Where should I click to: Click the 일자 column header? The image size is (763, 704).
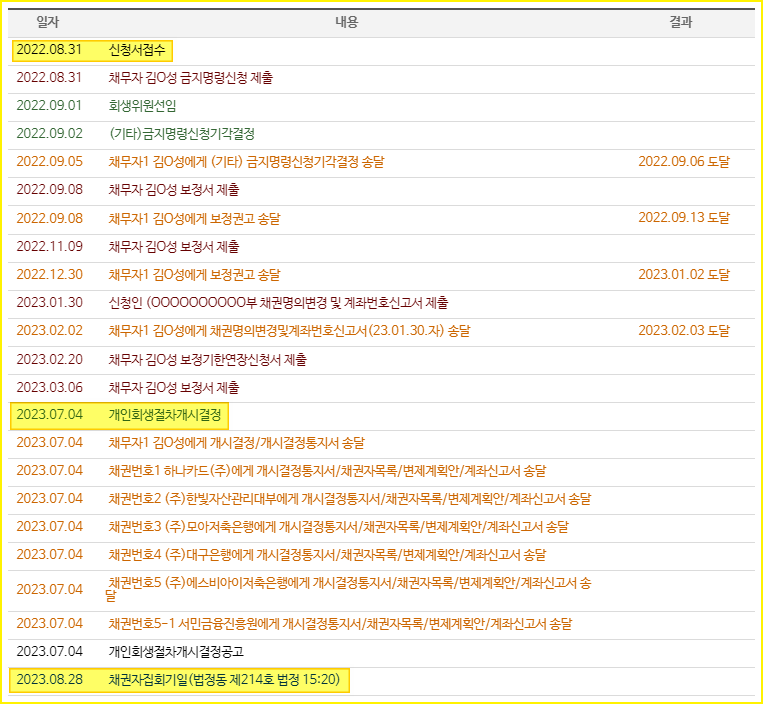click(48, 22)
